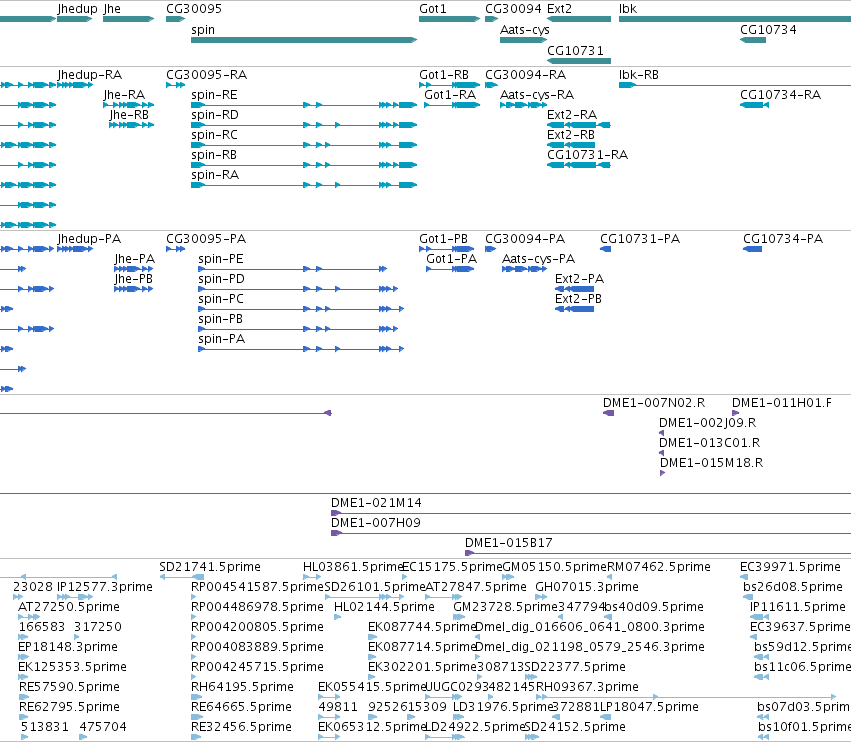Click the RM07462.5prime EST label
The image size is (851, 742).
(658, 567)
